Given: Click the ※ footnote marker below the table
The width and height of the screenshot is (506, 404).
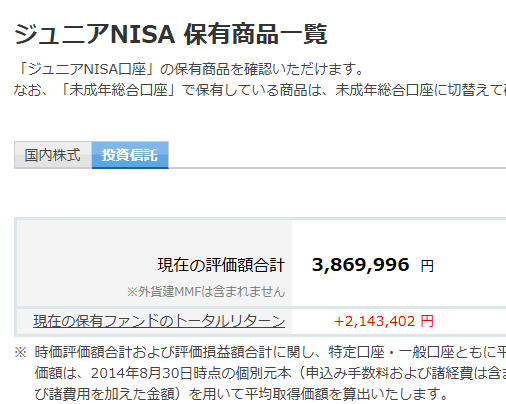Looking at the screenshot, I should tap(20, 352).
